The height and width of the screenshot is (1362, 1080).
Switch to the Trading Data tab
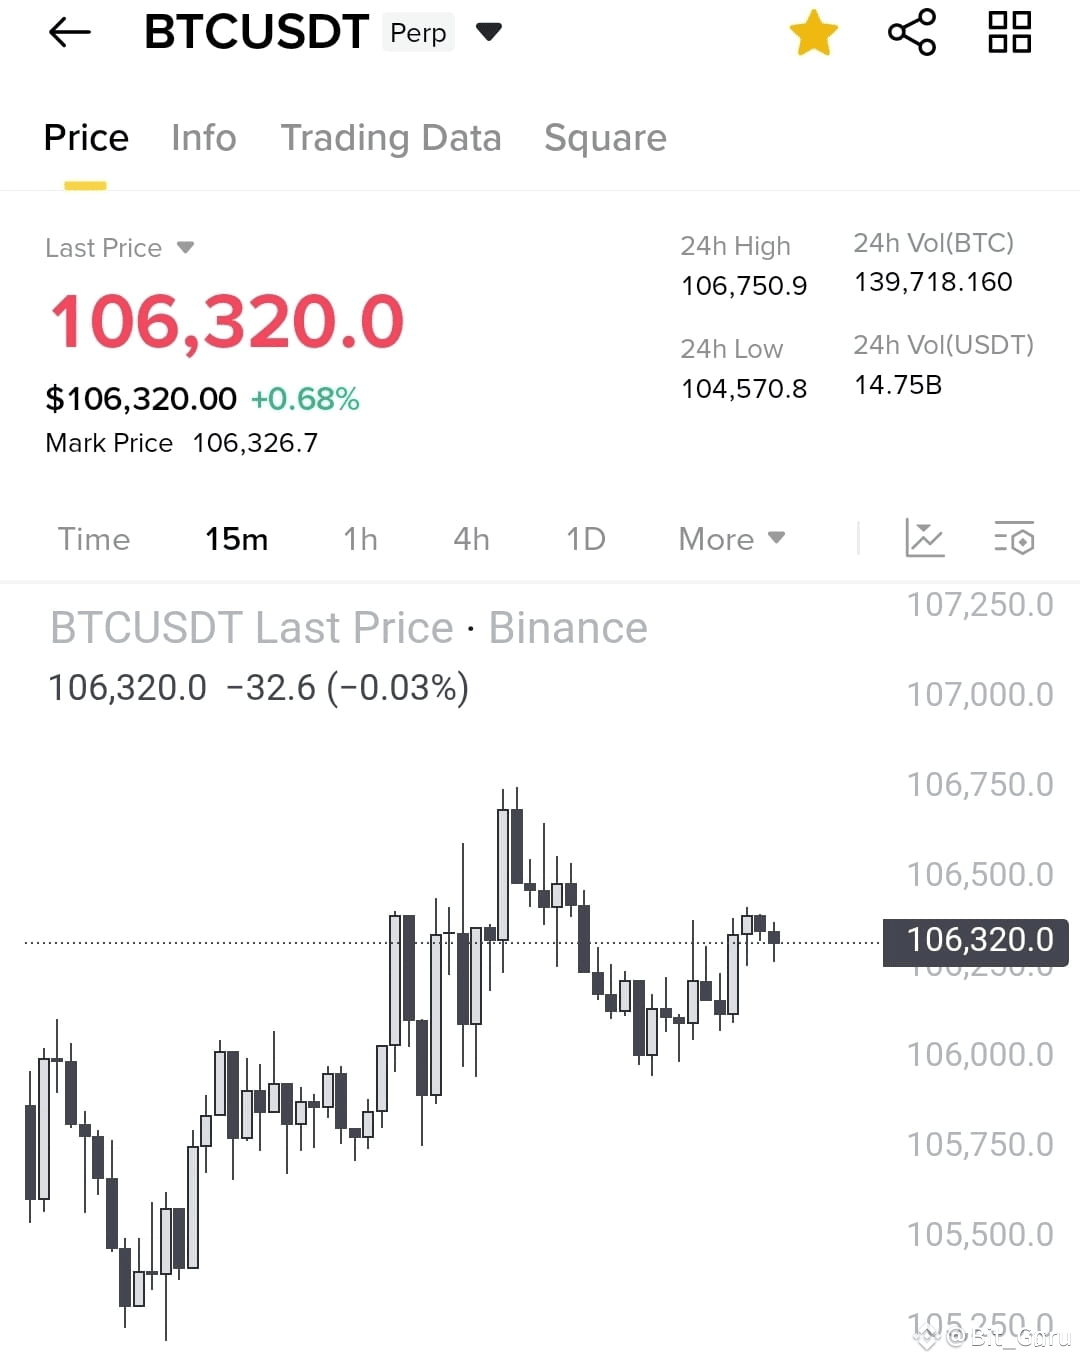click(x=391, y=138)
